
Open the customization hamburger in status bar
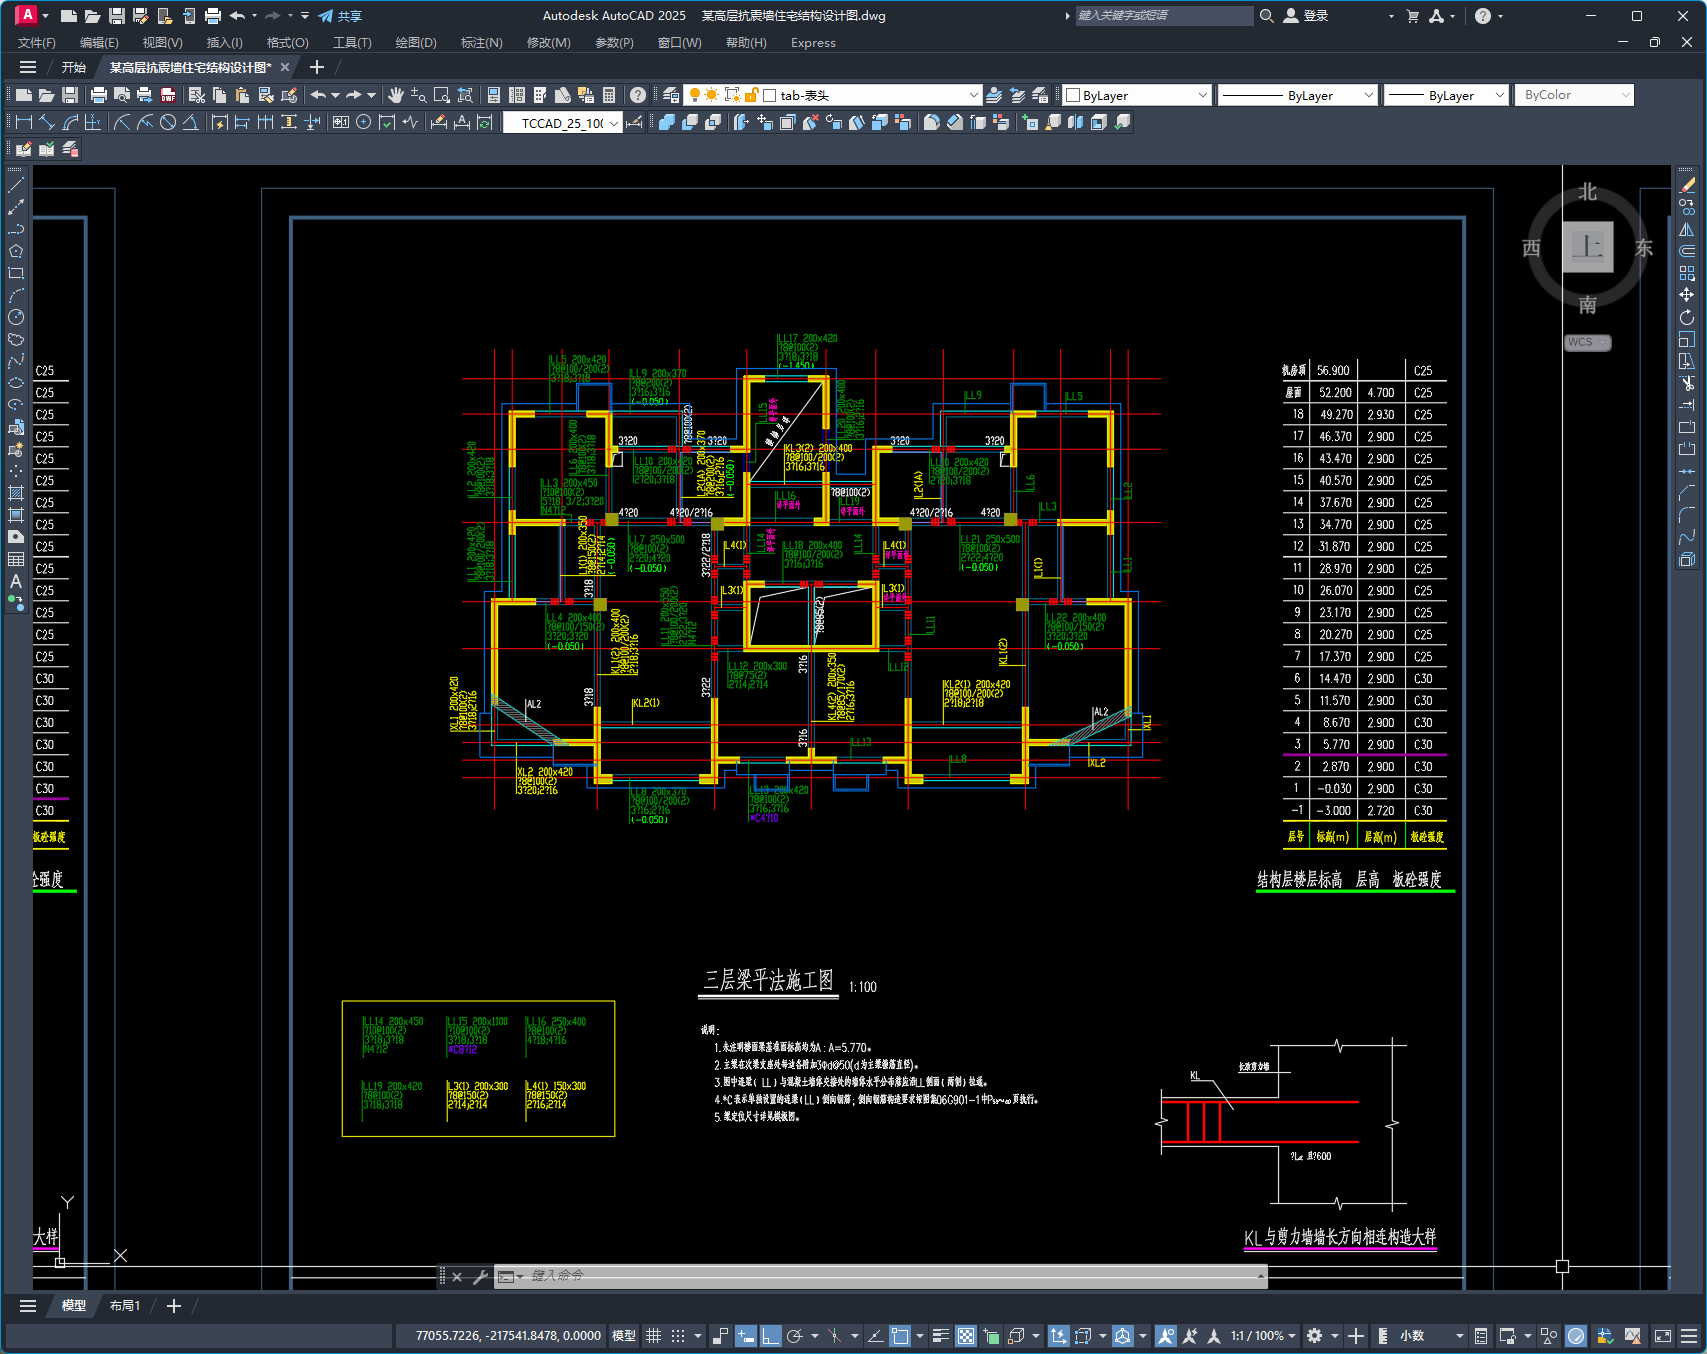(1689, 1336)
